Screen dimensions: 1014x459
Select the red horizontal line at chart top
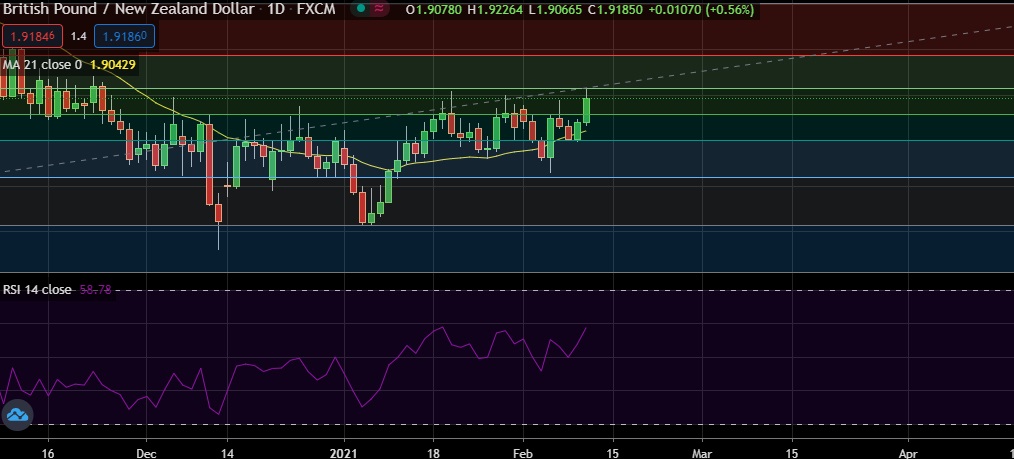pos(507,56)
